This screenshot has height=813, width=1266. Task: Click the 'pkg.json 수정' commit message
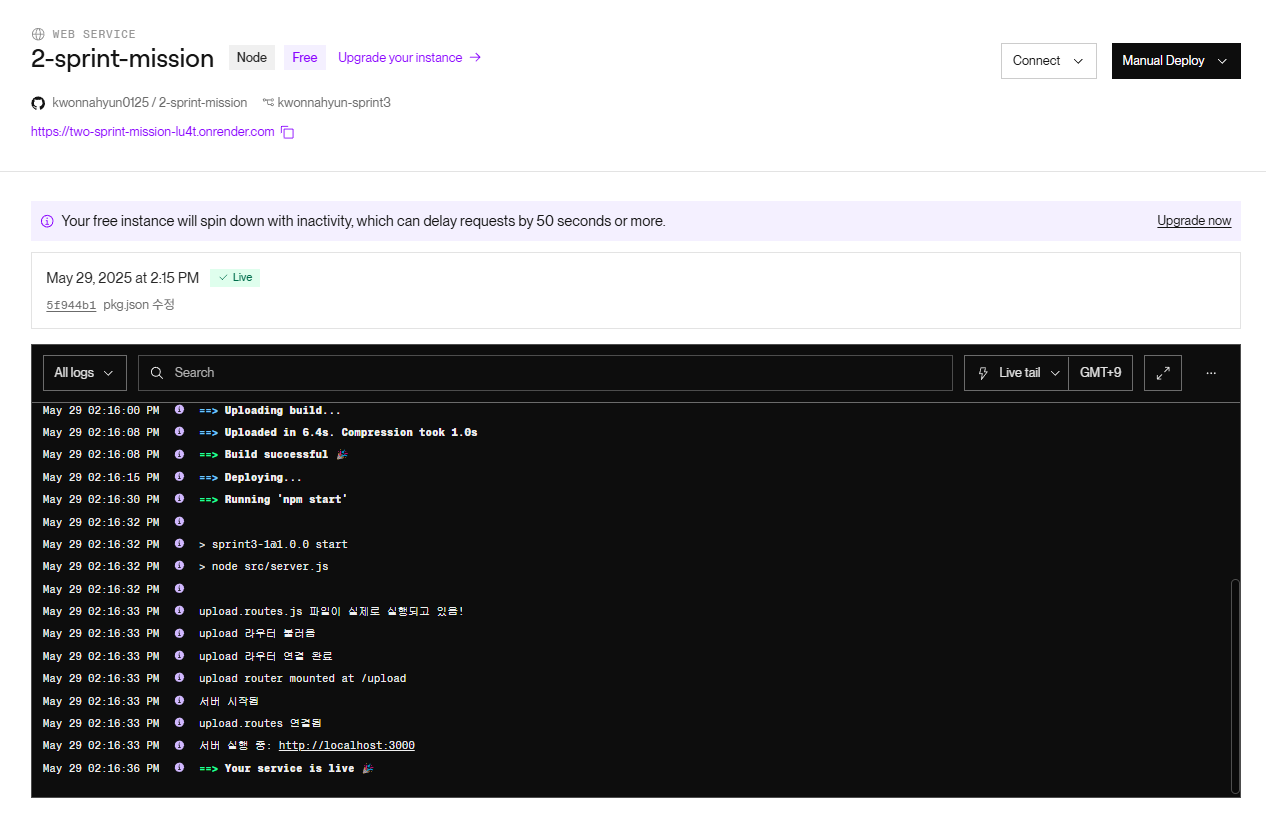pos(139,305)
